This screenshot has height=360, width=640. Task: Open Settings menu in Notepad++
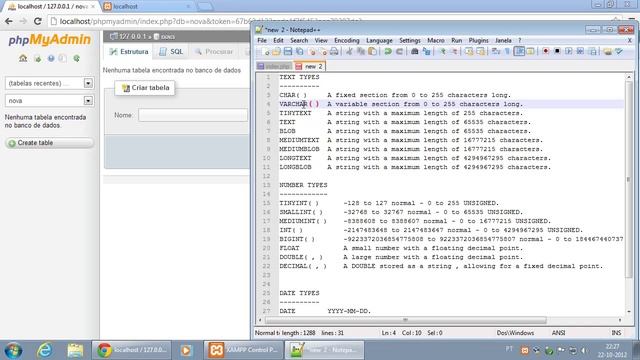click(x=410, y=40)
